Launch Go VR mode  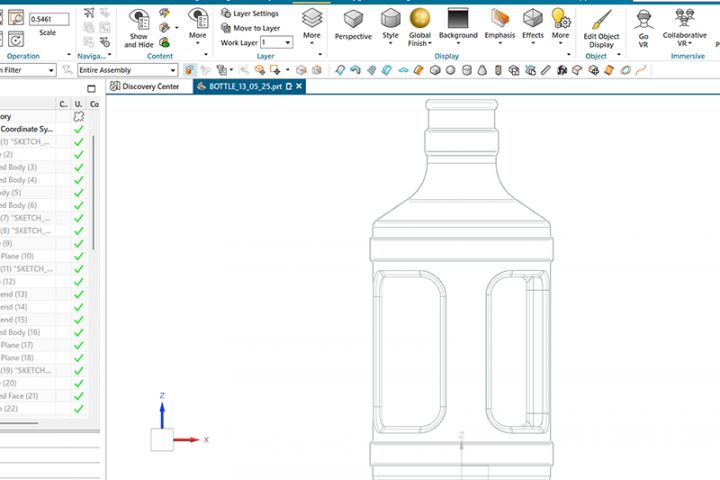tap(643, 28)
